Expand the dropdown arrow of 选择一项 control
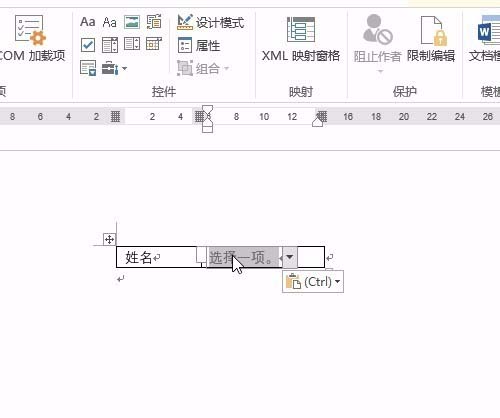 tap(289, 257)
